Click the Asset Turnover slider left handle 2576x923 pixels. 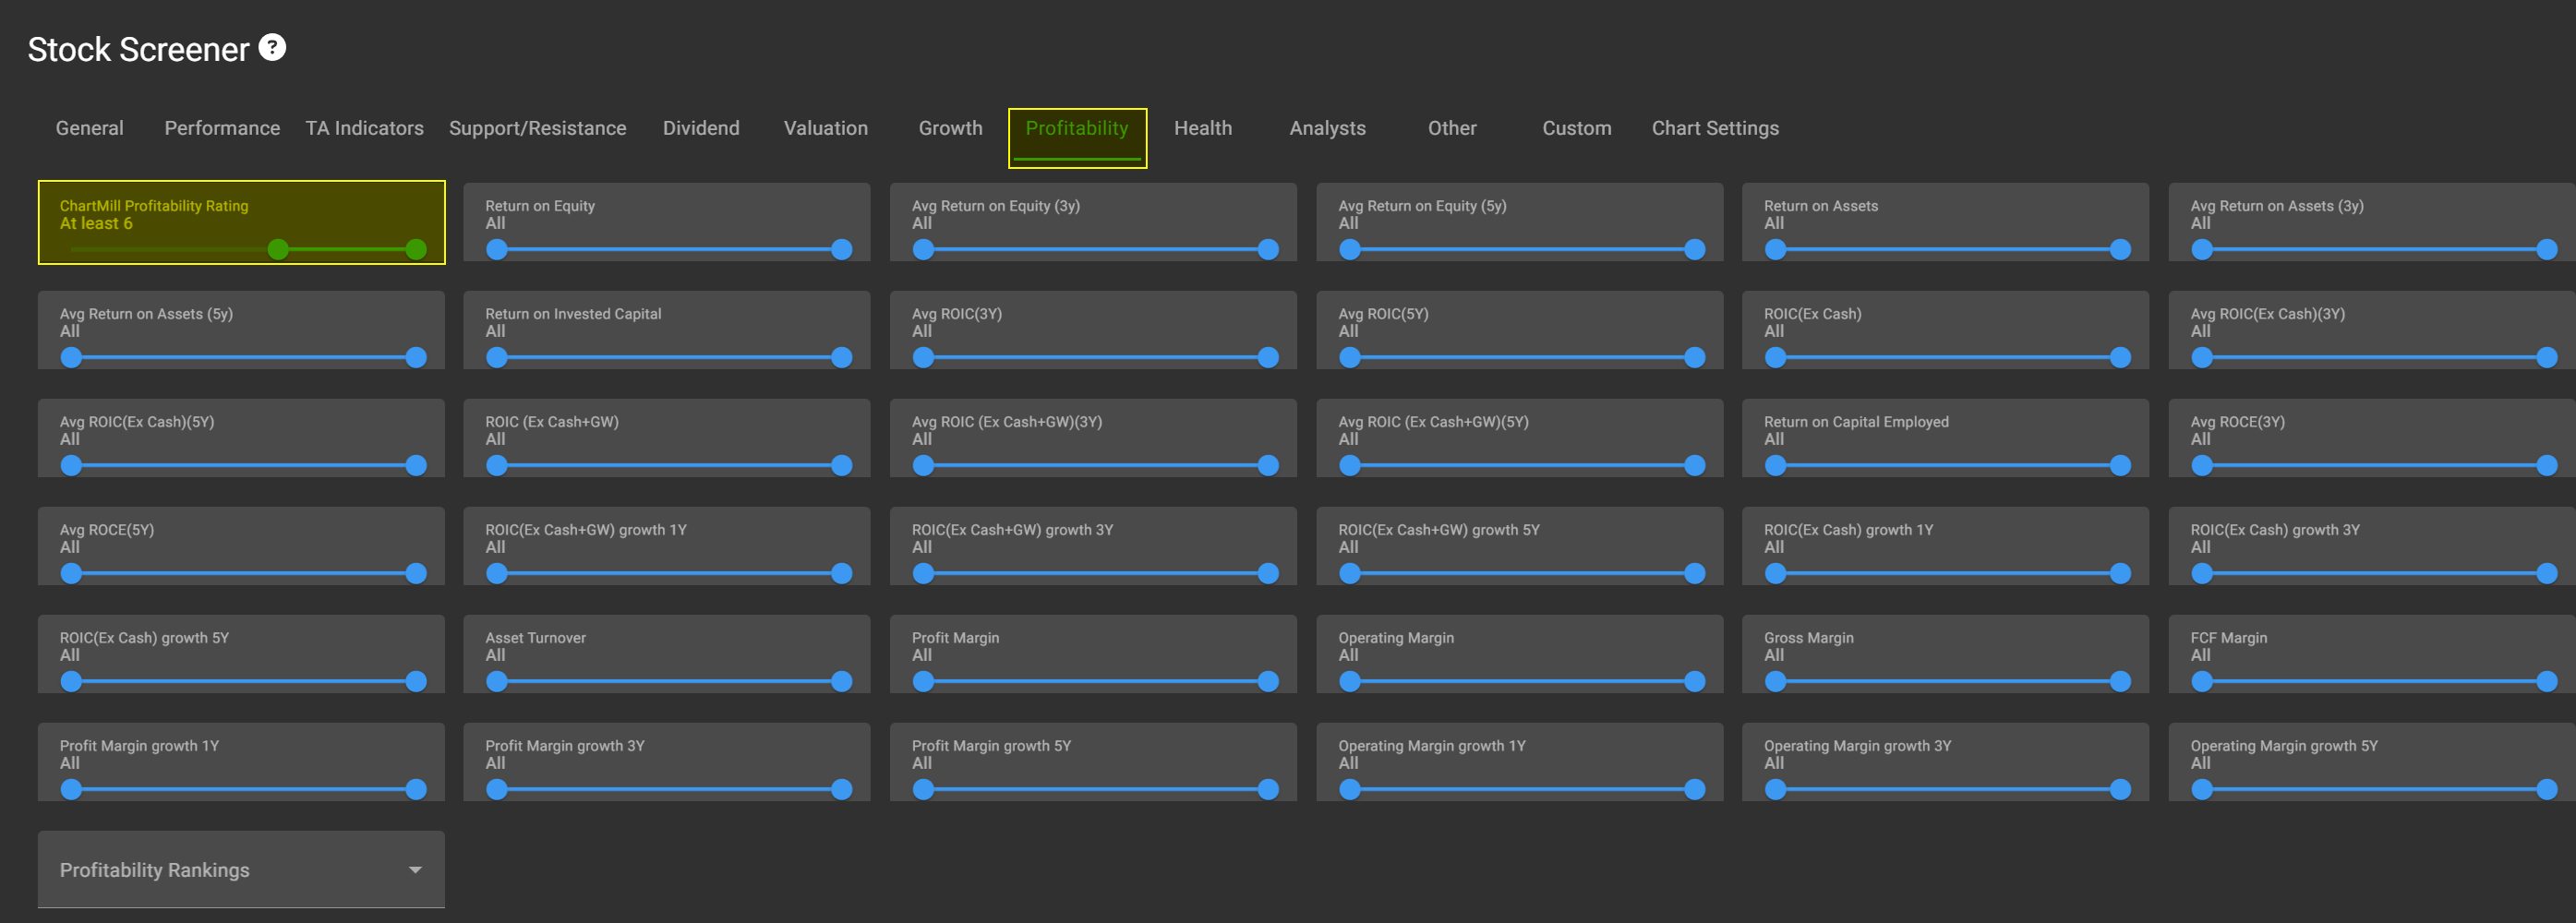point(497,681)
